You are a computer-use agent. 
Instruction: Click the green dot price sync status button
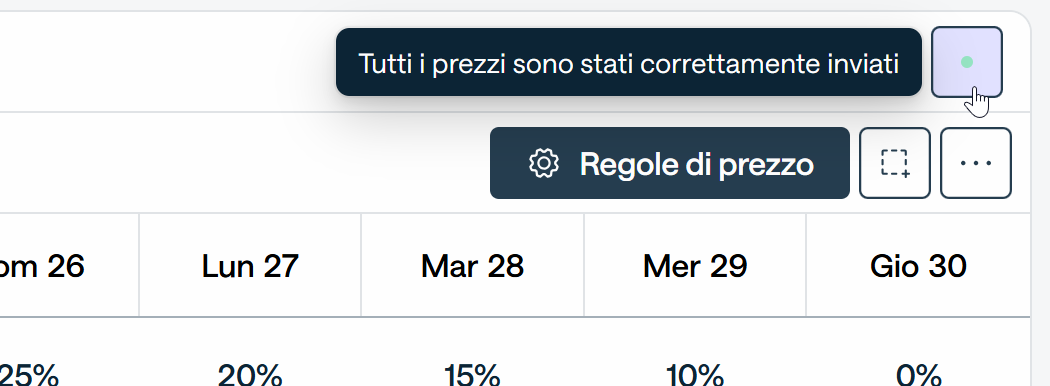pos(966,62)
